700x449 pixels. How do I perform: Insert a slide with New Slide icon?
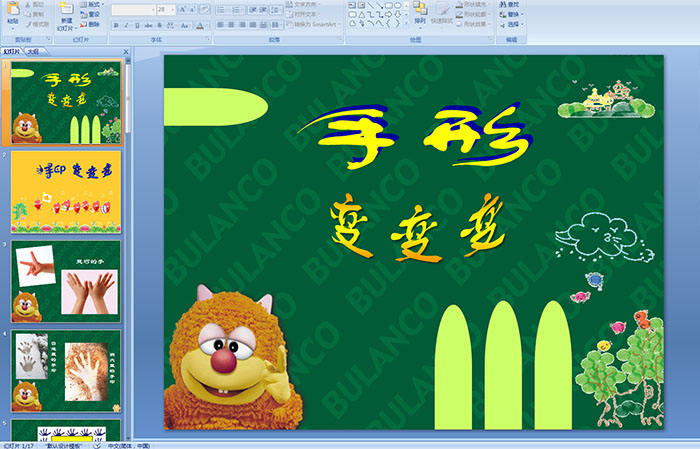pyautogui.click(x=67, y=8)
